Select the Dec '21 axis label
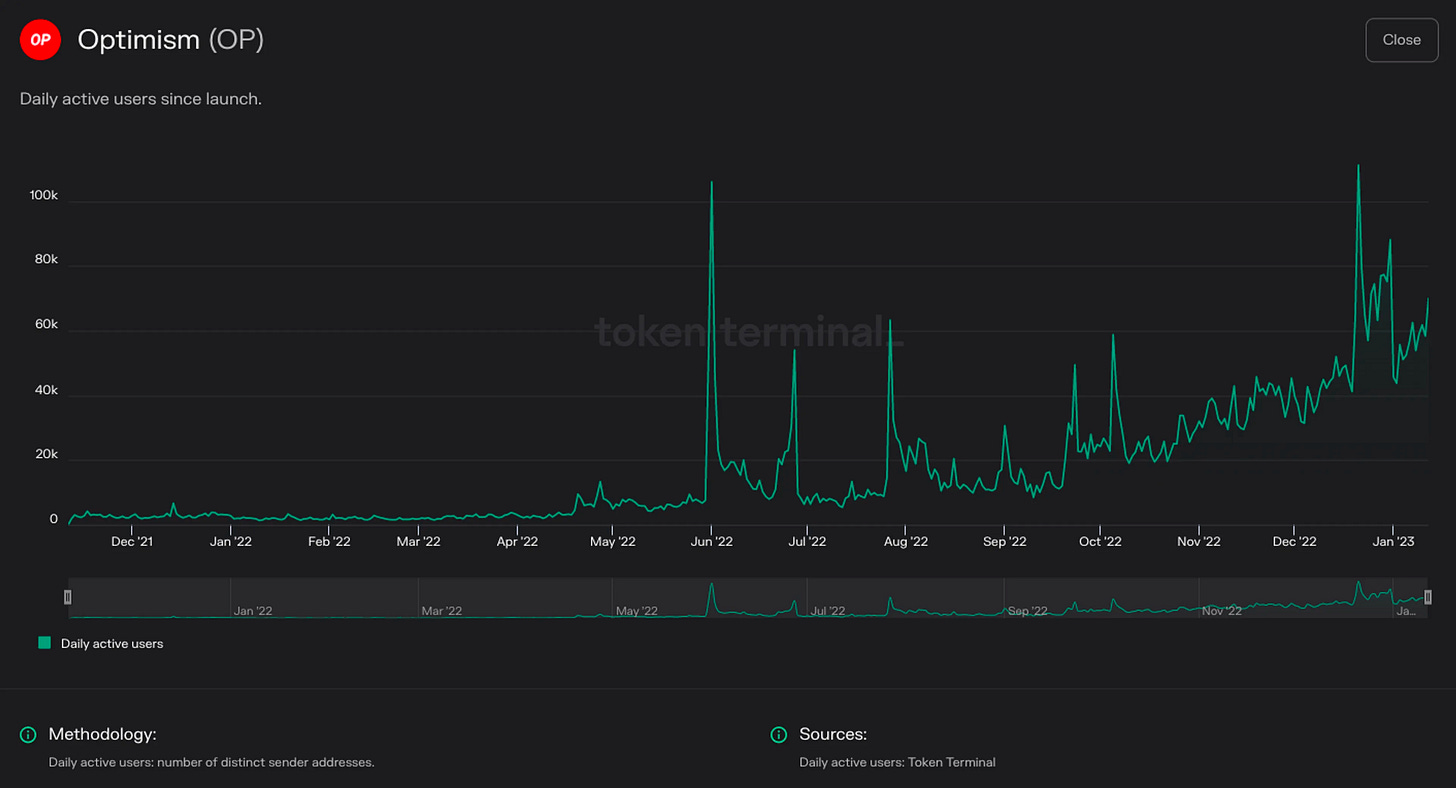The image size is (1456, 788). click(132, 542)
